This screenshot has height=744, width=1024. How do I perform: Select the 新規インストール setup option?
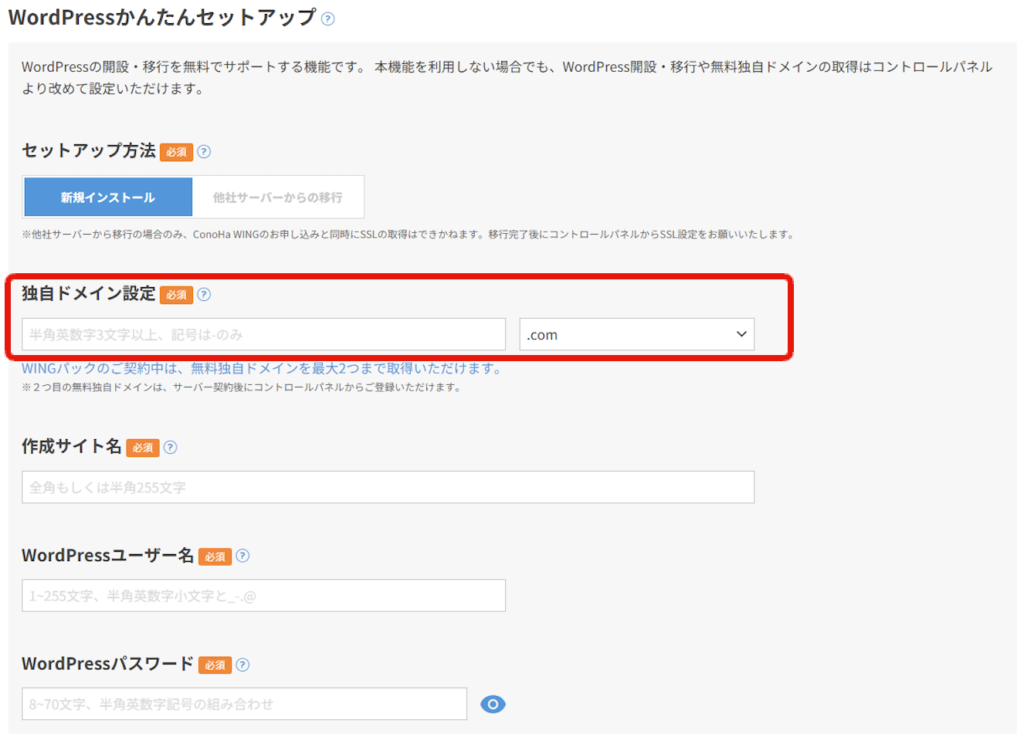point(108,197)
